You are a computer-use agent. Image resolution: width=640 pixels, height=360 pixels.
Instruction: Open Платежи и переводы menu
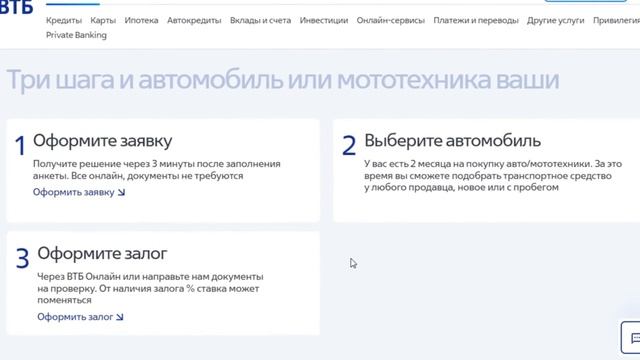476,20
